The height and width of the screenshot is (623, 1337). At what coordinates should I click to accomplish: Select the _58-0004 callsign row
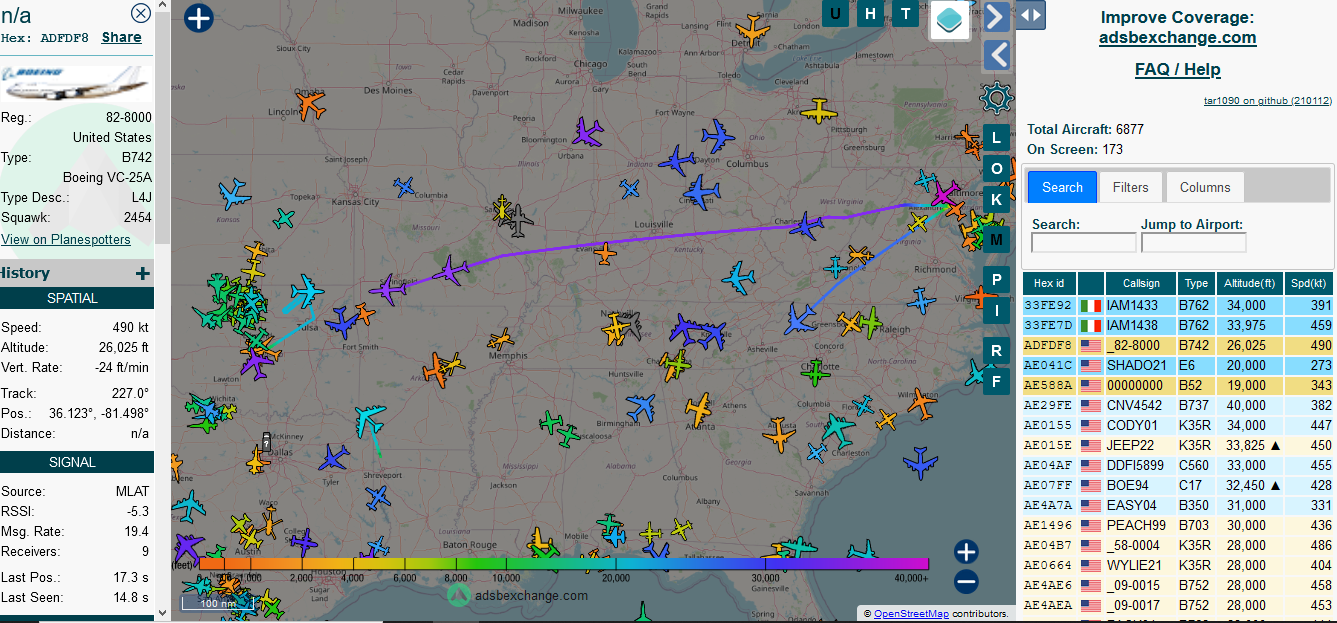pos(1179,546)
